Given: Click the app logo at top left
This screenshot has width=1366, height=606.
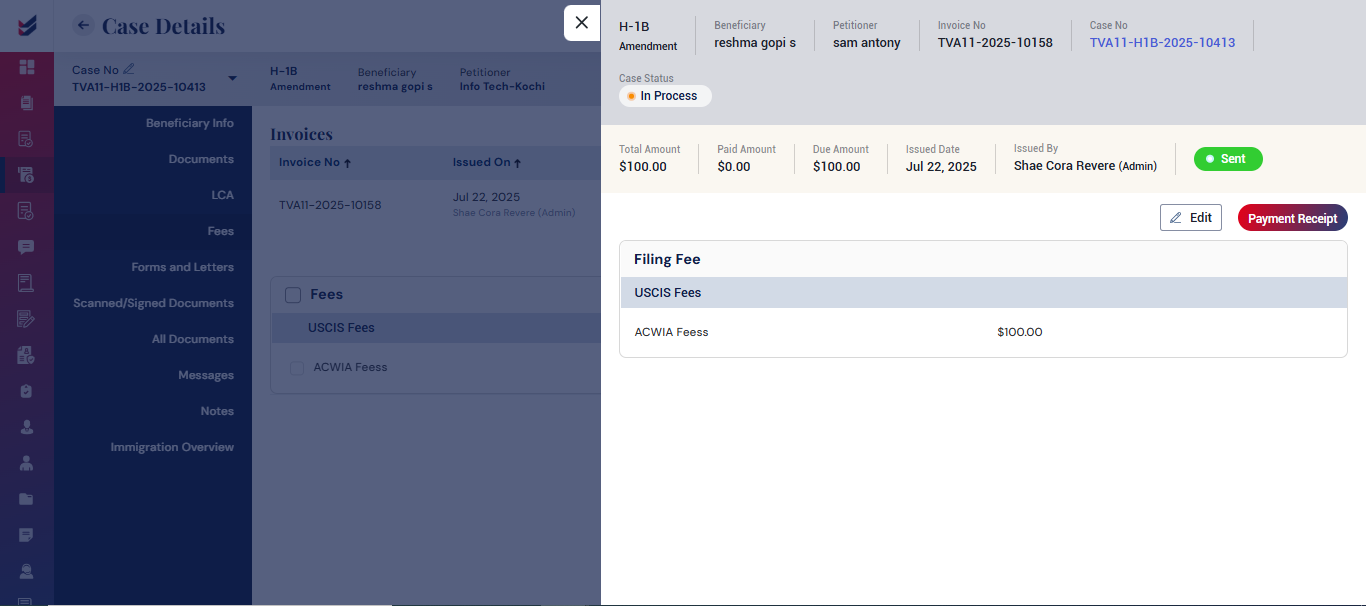Looking at the screenshot, I should pyautogui.click(x=27, y=24).
